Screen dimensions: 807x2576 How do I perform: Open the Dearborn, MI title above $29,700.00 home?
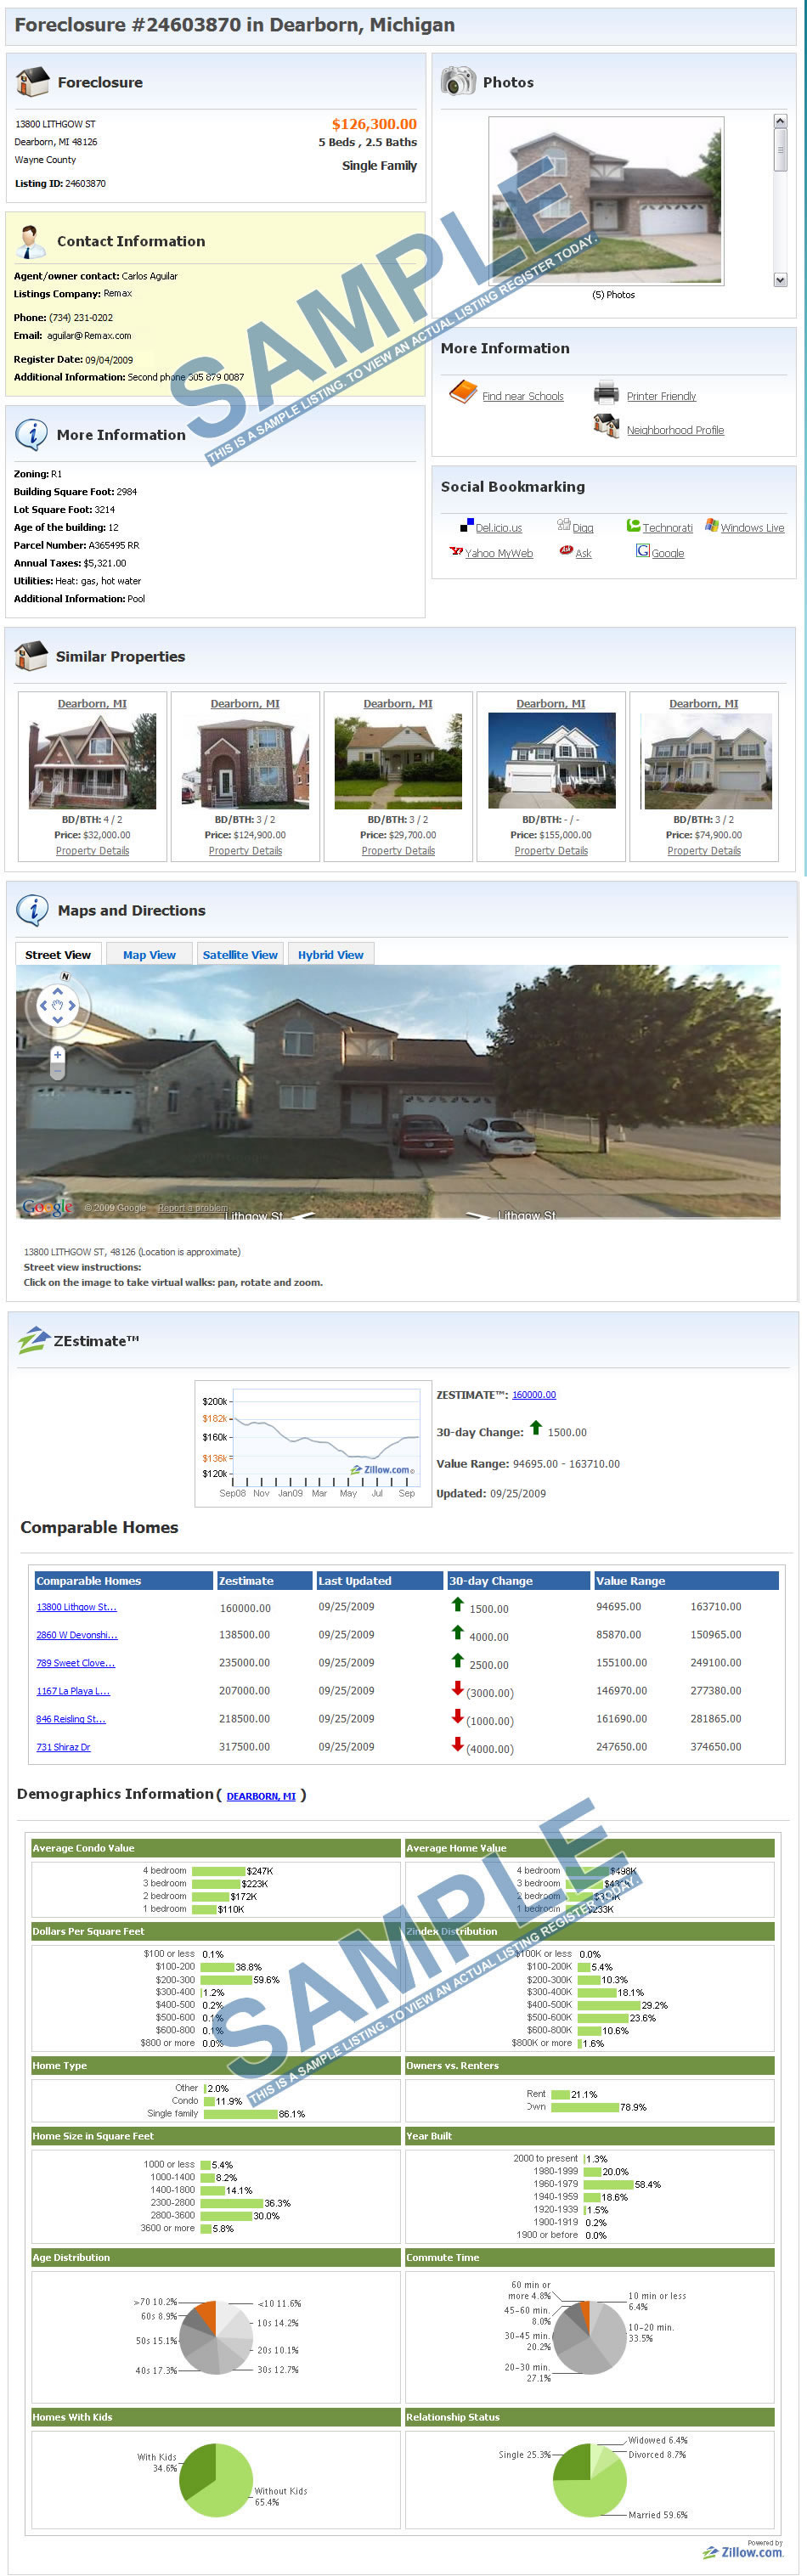point(398,704)
